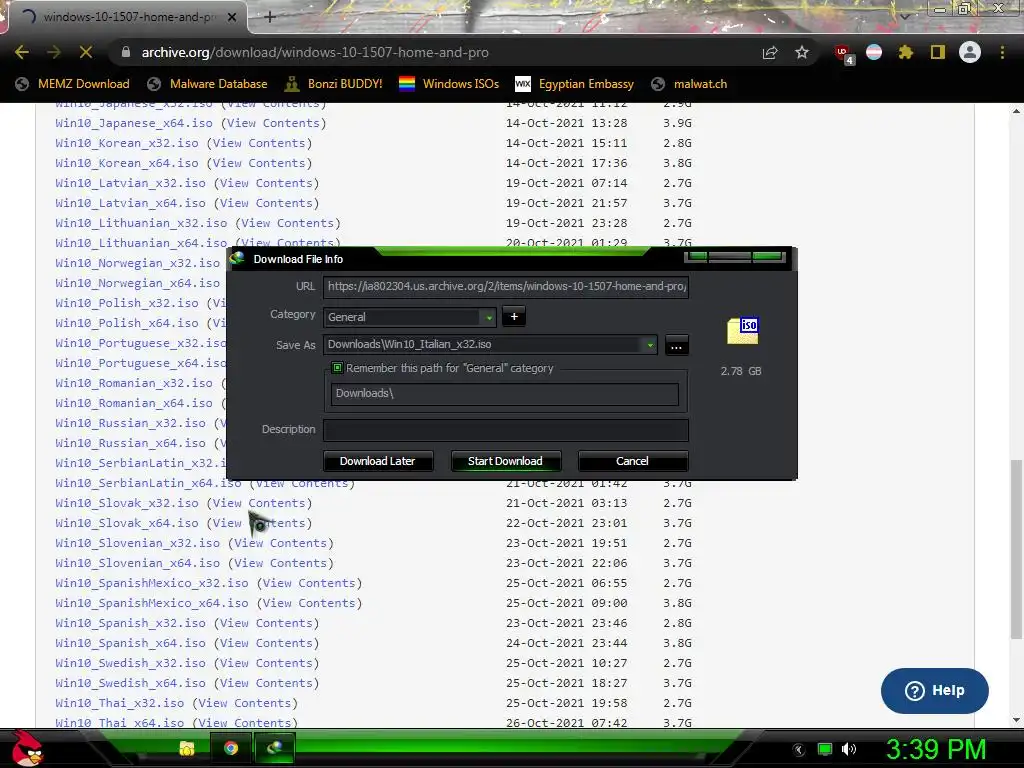Viewport: 1024px width, 768px height.
Task: Open Win10_Korean_x32.iso link
Action: (x=127, y=143)
